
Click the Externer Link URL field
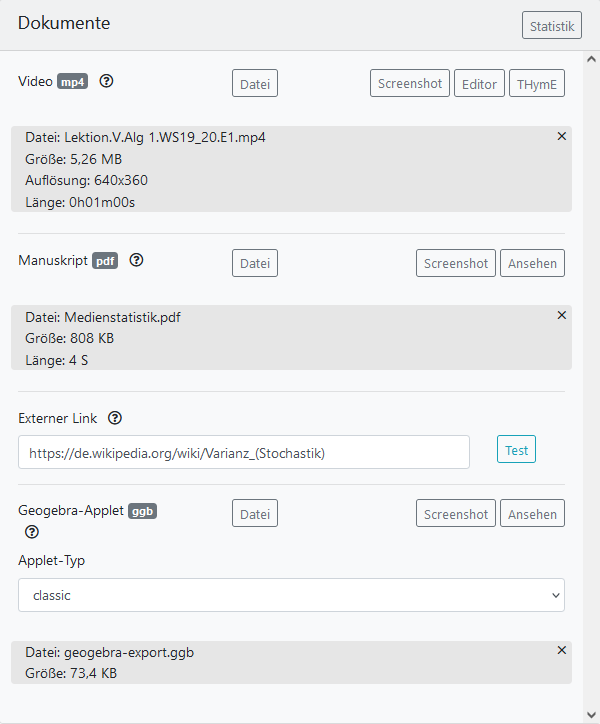click(x=244, y=452)
